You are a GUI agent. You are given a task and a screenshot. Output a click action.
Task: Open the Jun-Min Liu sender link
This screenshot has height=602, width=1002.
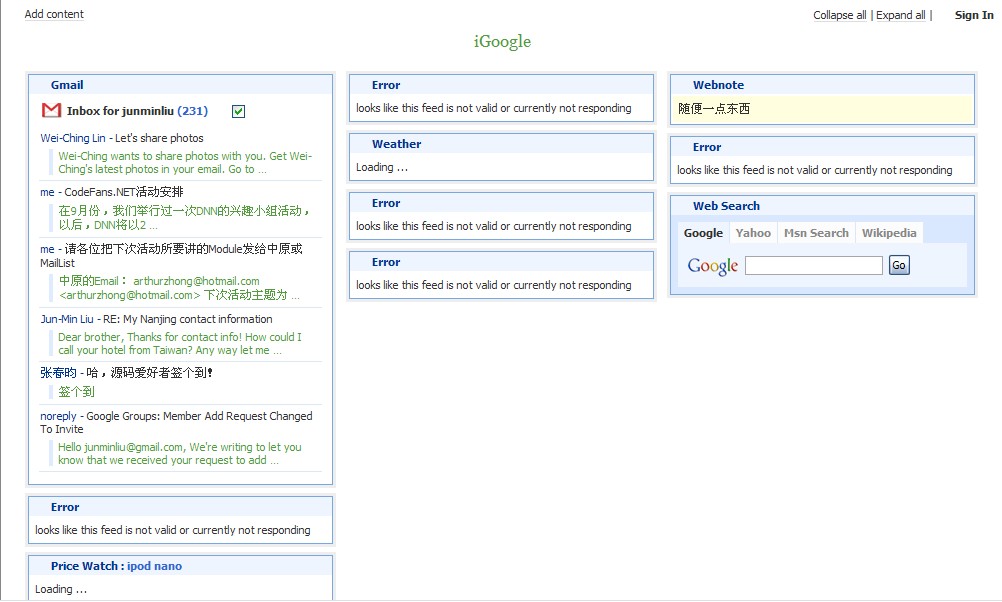(67, 319)
